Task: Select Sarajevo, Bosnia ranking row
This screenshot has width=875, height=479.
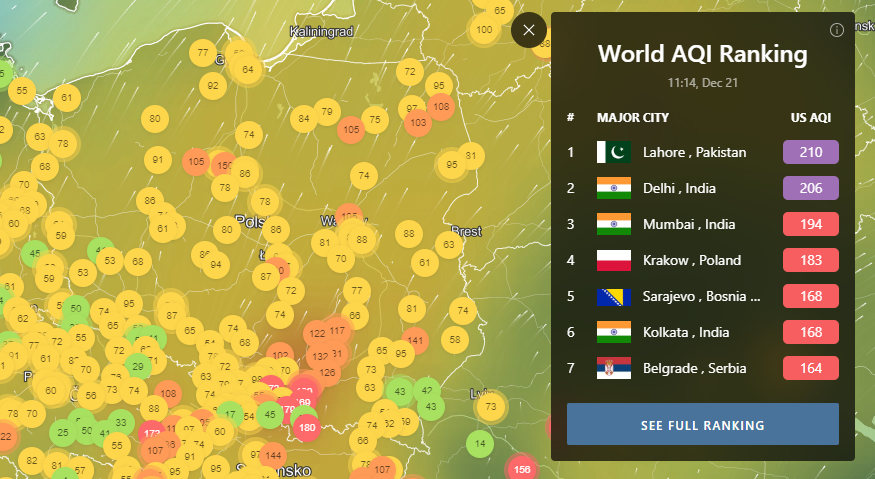Action: (703, 296)
